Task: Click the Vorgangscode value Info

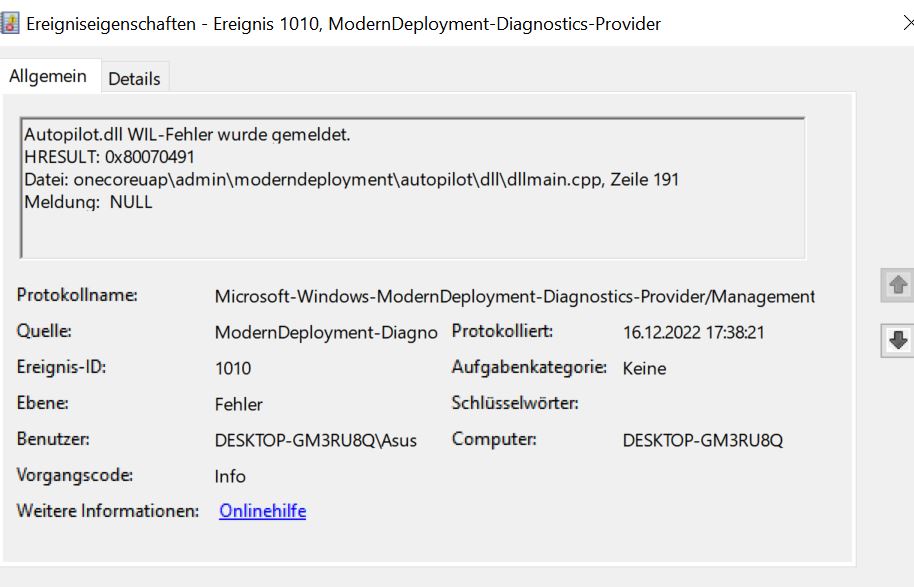Action: point(230,476)
